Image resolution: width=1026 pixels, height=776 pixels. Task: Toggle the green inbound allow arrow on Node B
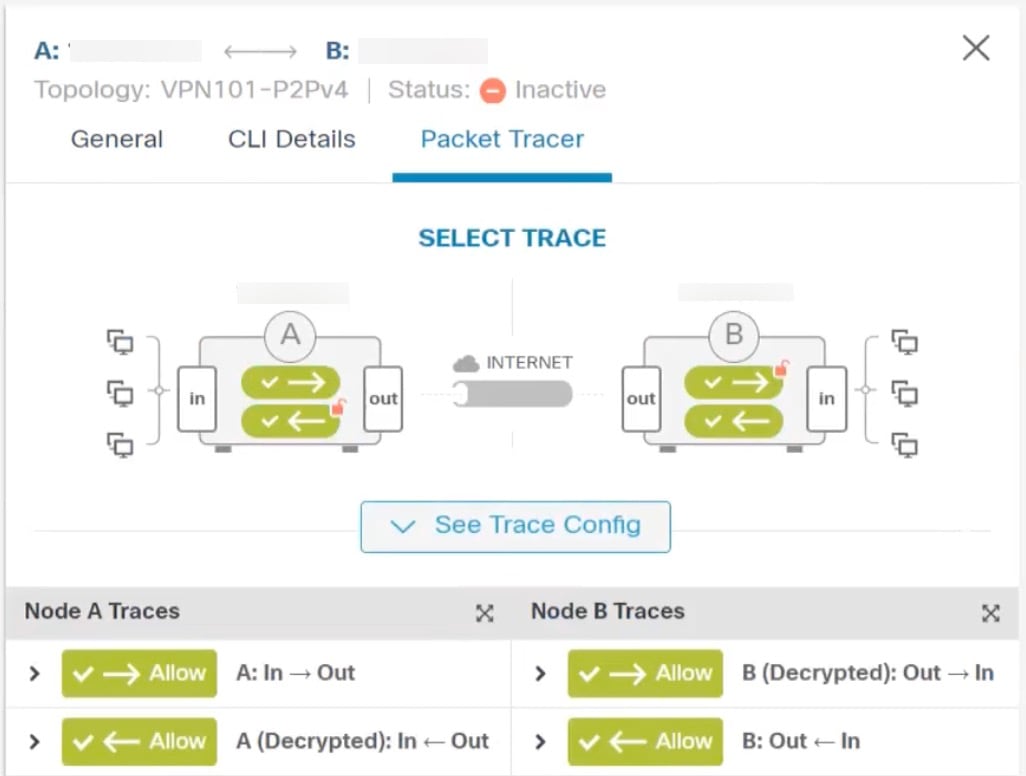coord(733,381)
